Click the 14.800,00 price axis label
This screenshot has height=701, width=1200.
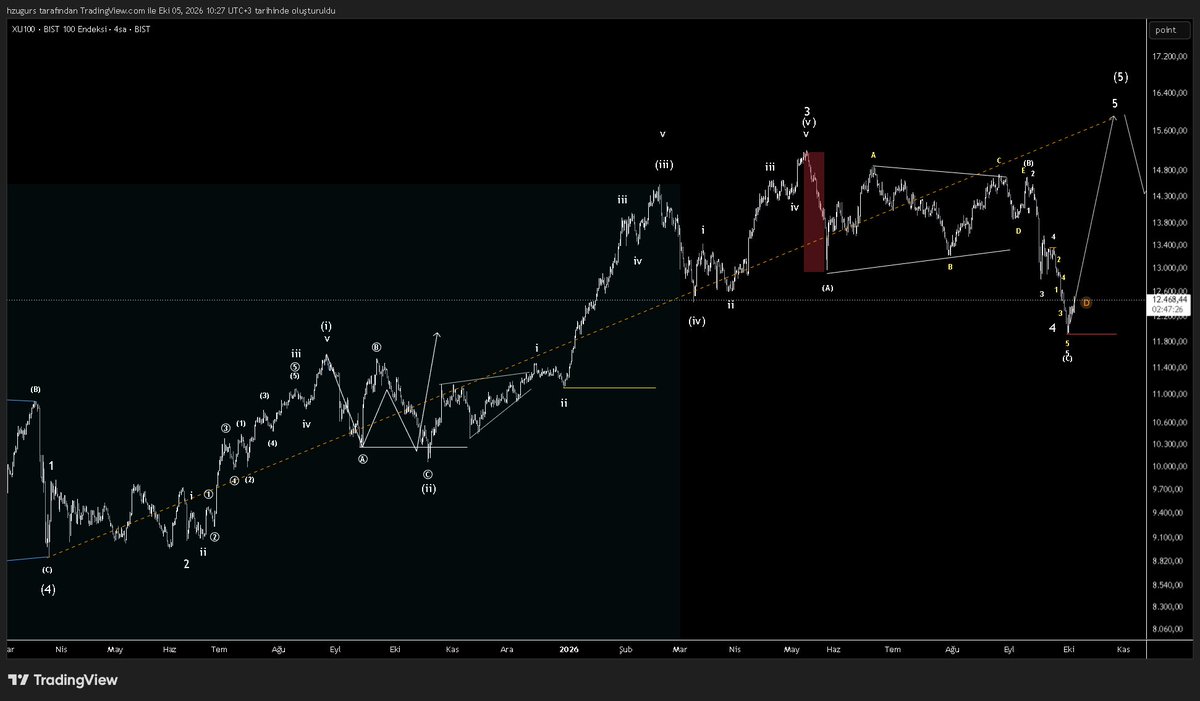click(1169, 171)
